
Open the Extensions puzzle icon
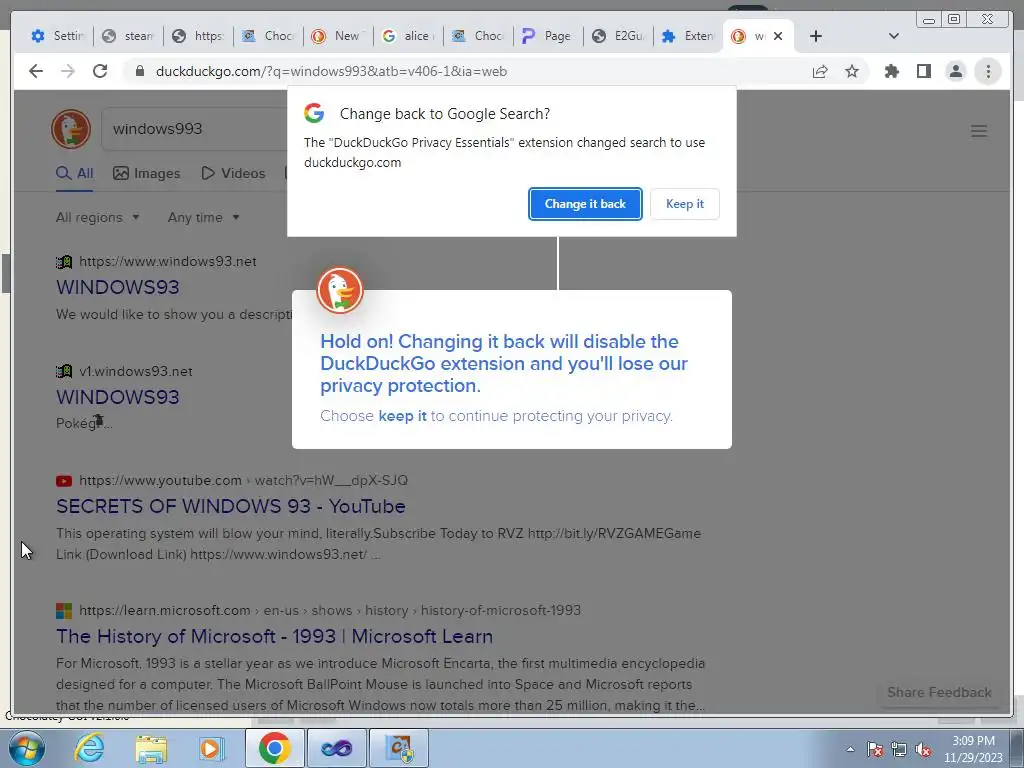[891, 71]
